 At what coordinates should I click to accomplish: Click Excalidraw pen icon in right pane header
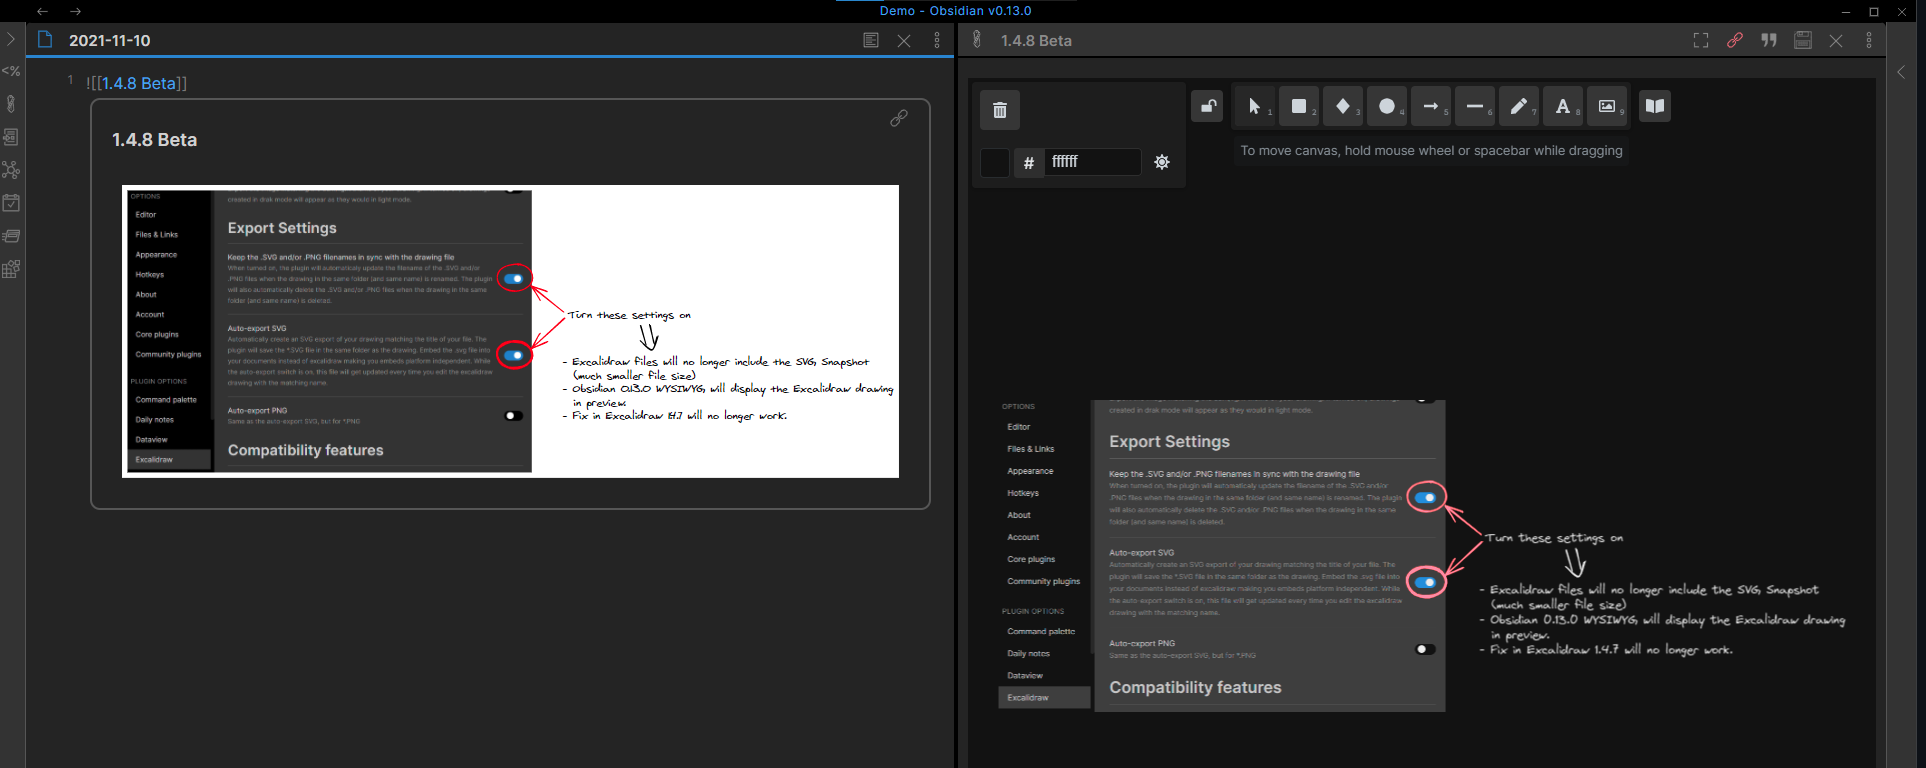(977, 40)
